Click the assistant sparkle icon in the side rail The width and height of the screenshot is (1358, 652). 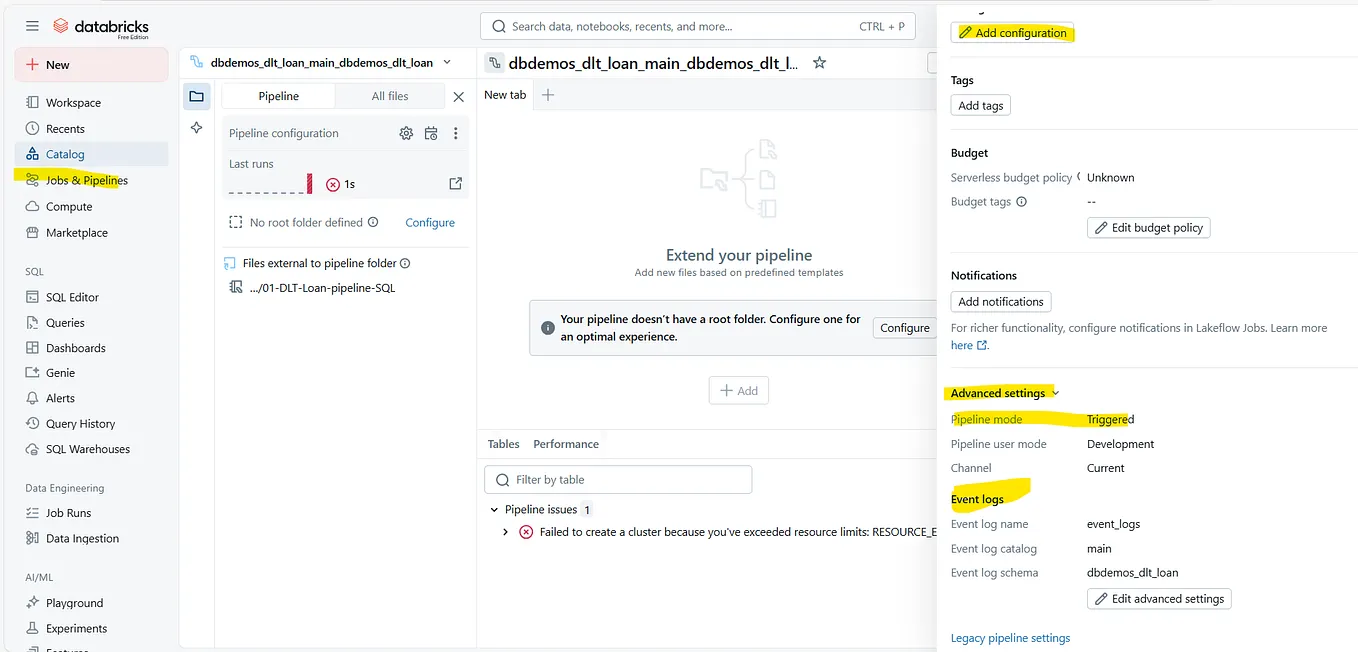[196, 128]
